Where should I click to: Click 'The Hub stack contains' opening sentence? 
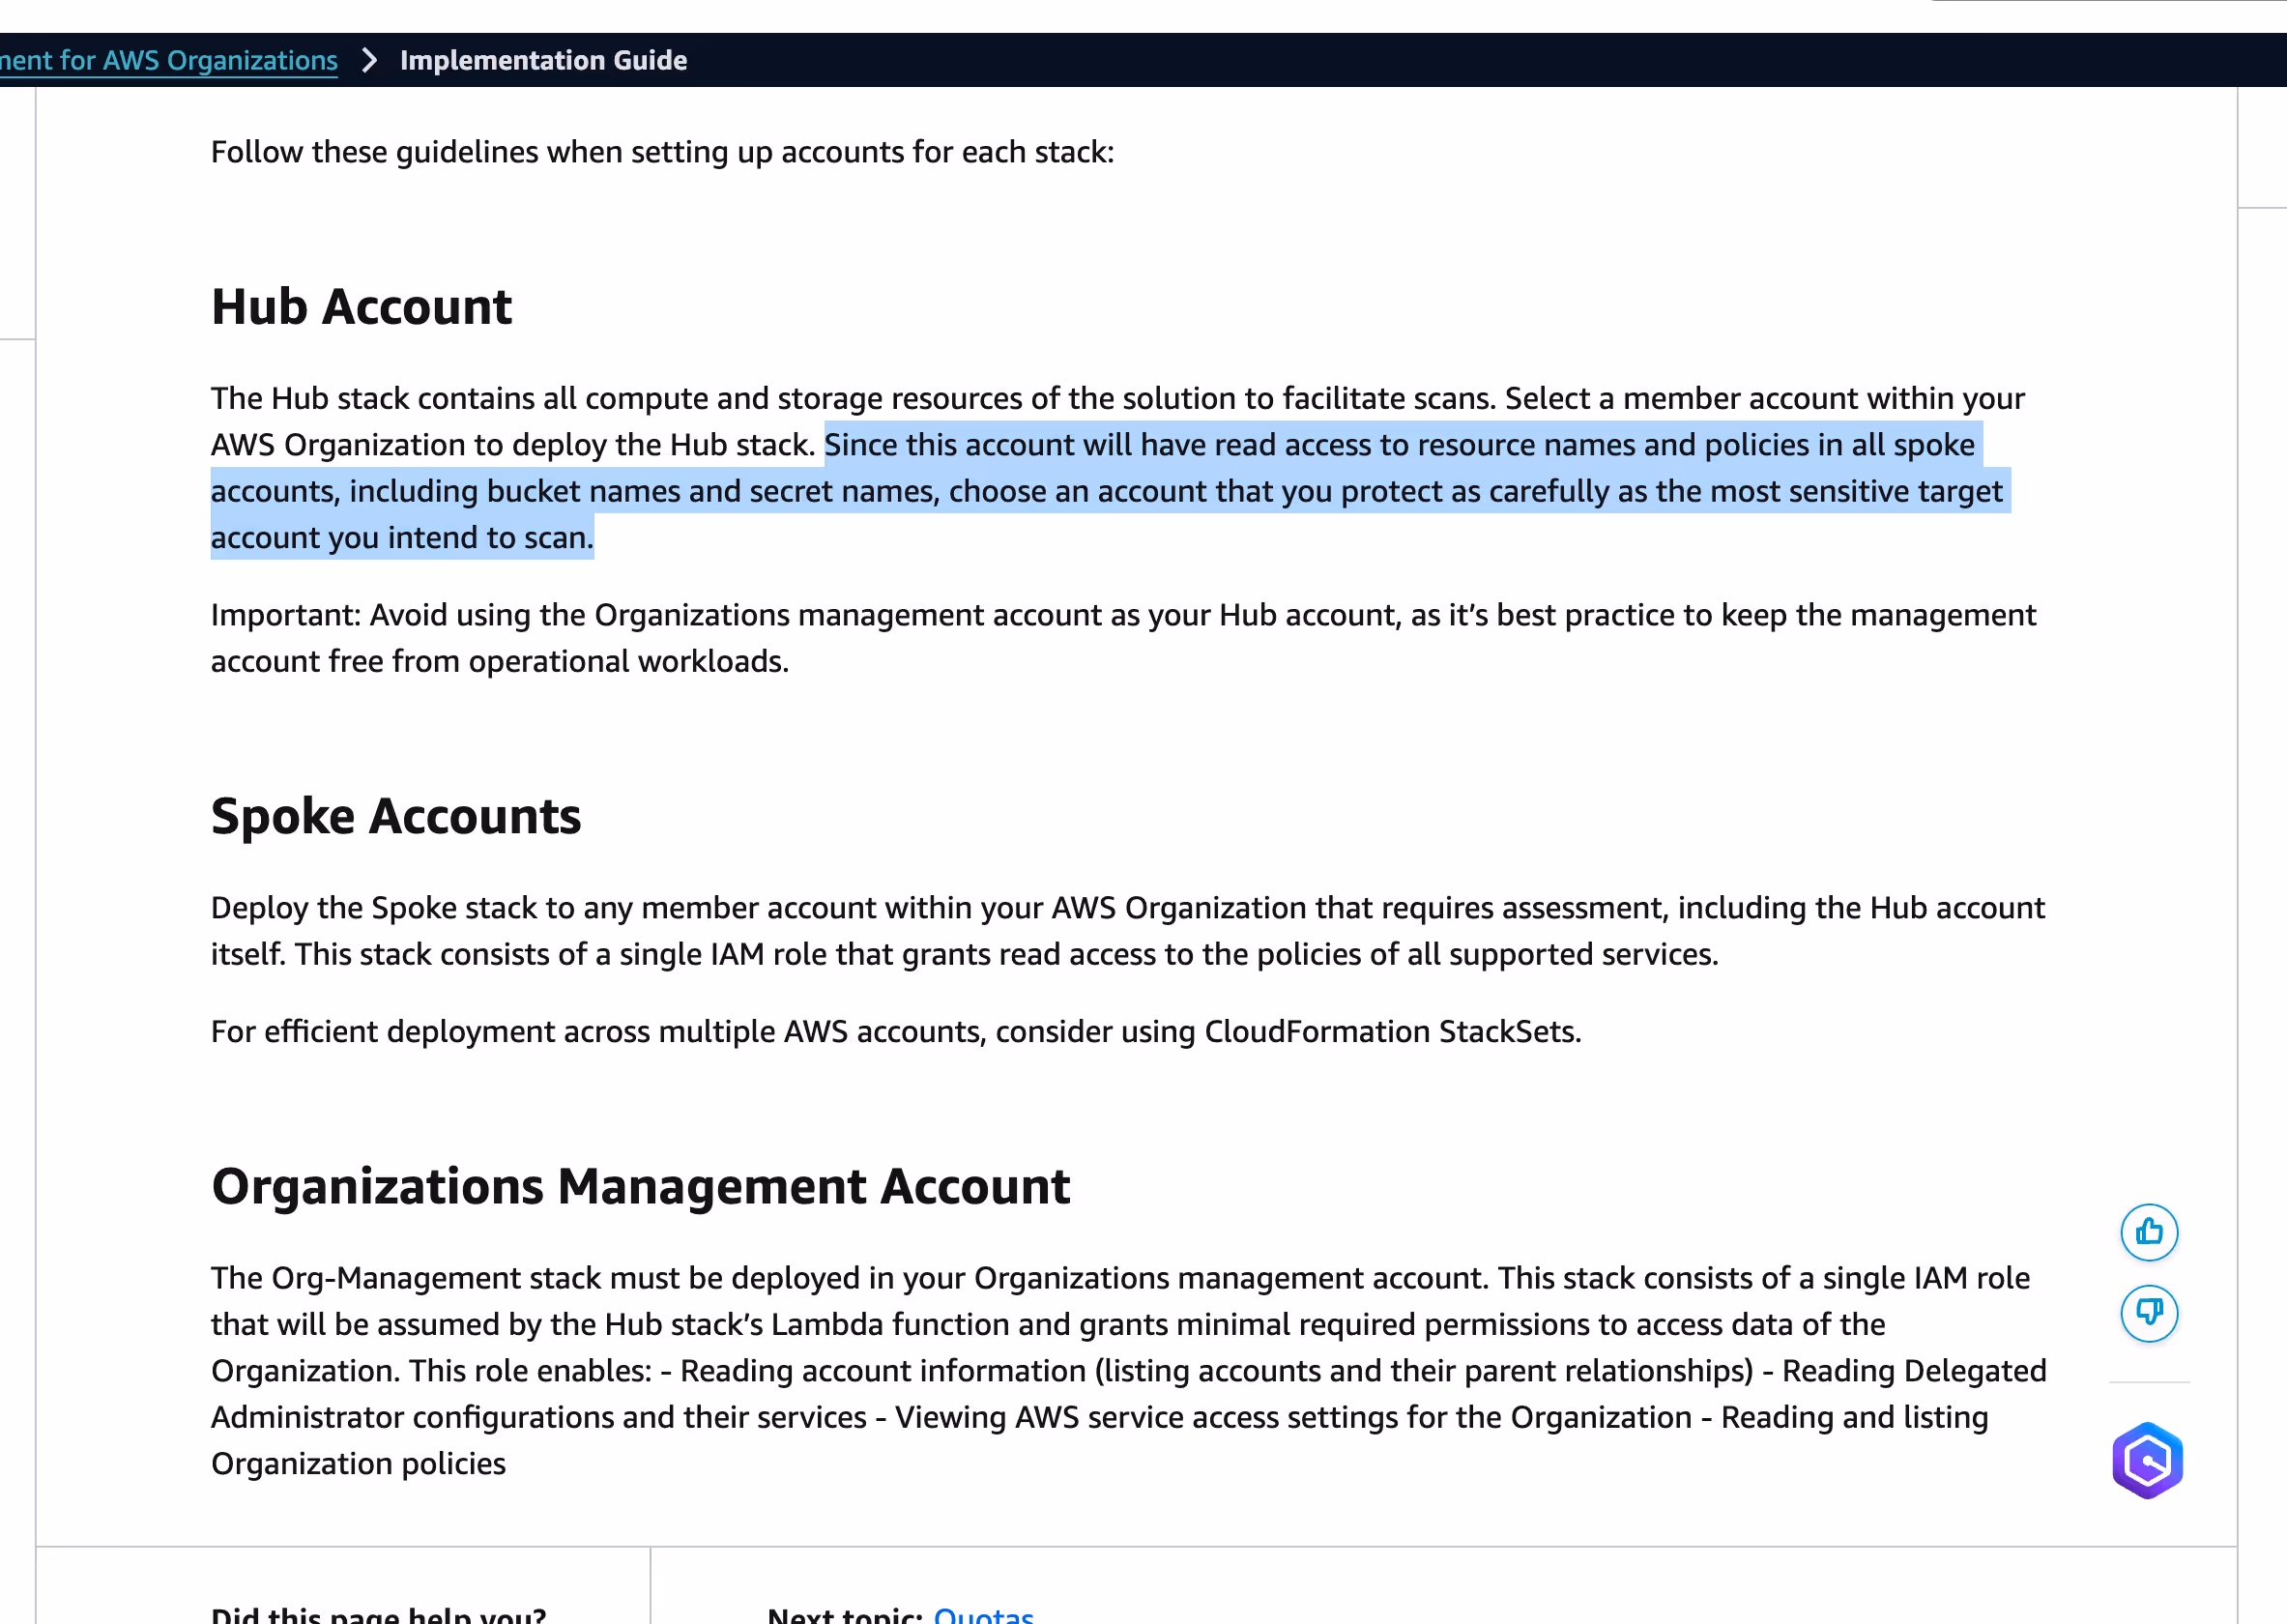850,398
